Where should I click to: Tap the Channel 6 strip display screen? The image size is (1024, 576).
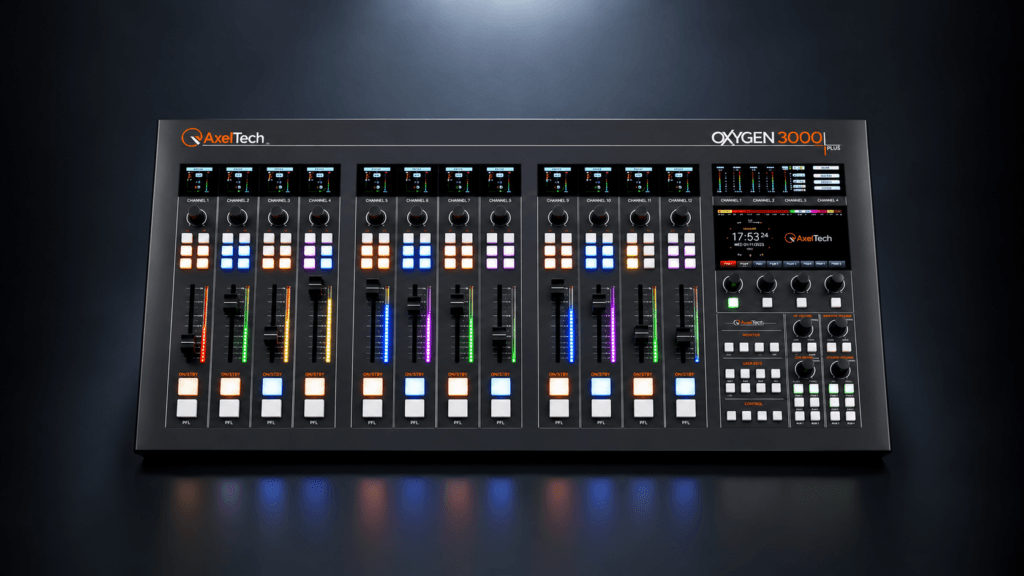coord(417,180)
